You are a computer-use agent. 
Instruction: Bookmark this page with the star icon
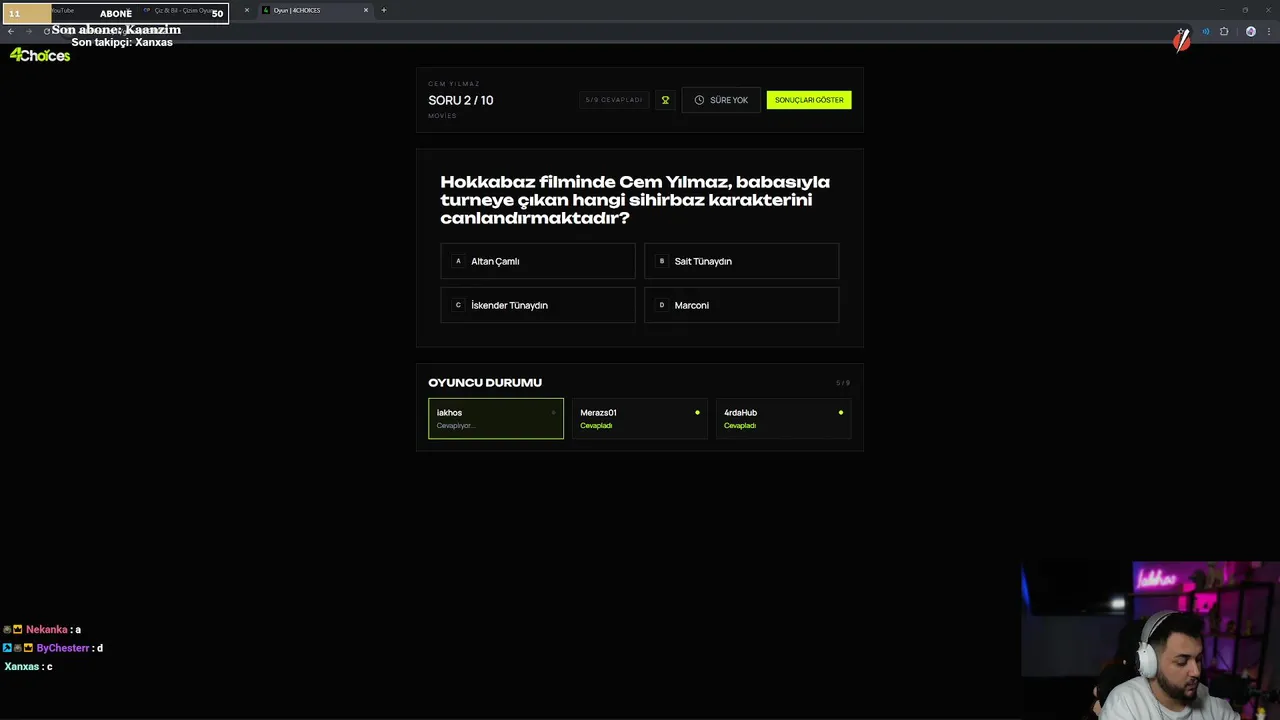coord(1182,31)
